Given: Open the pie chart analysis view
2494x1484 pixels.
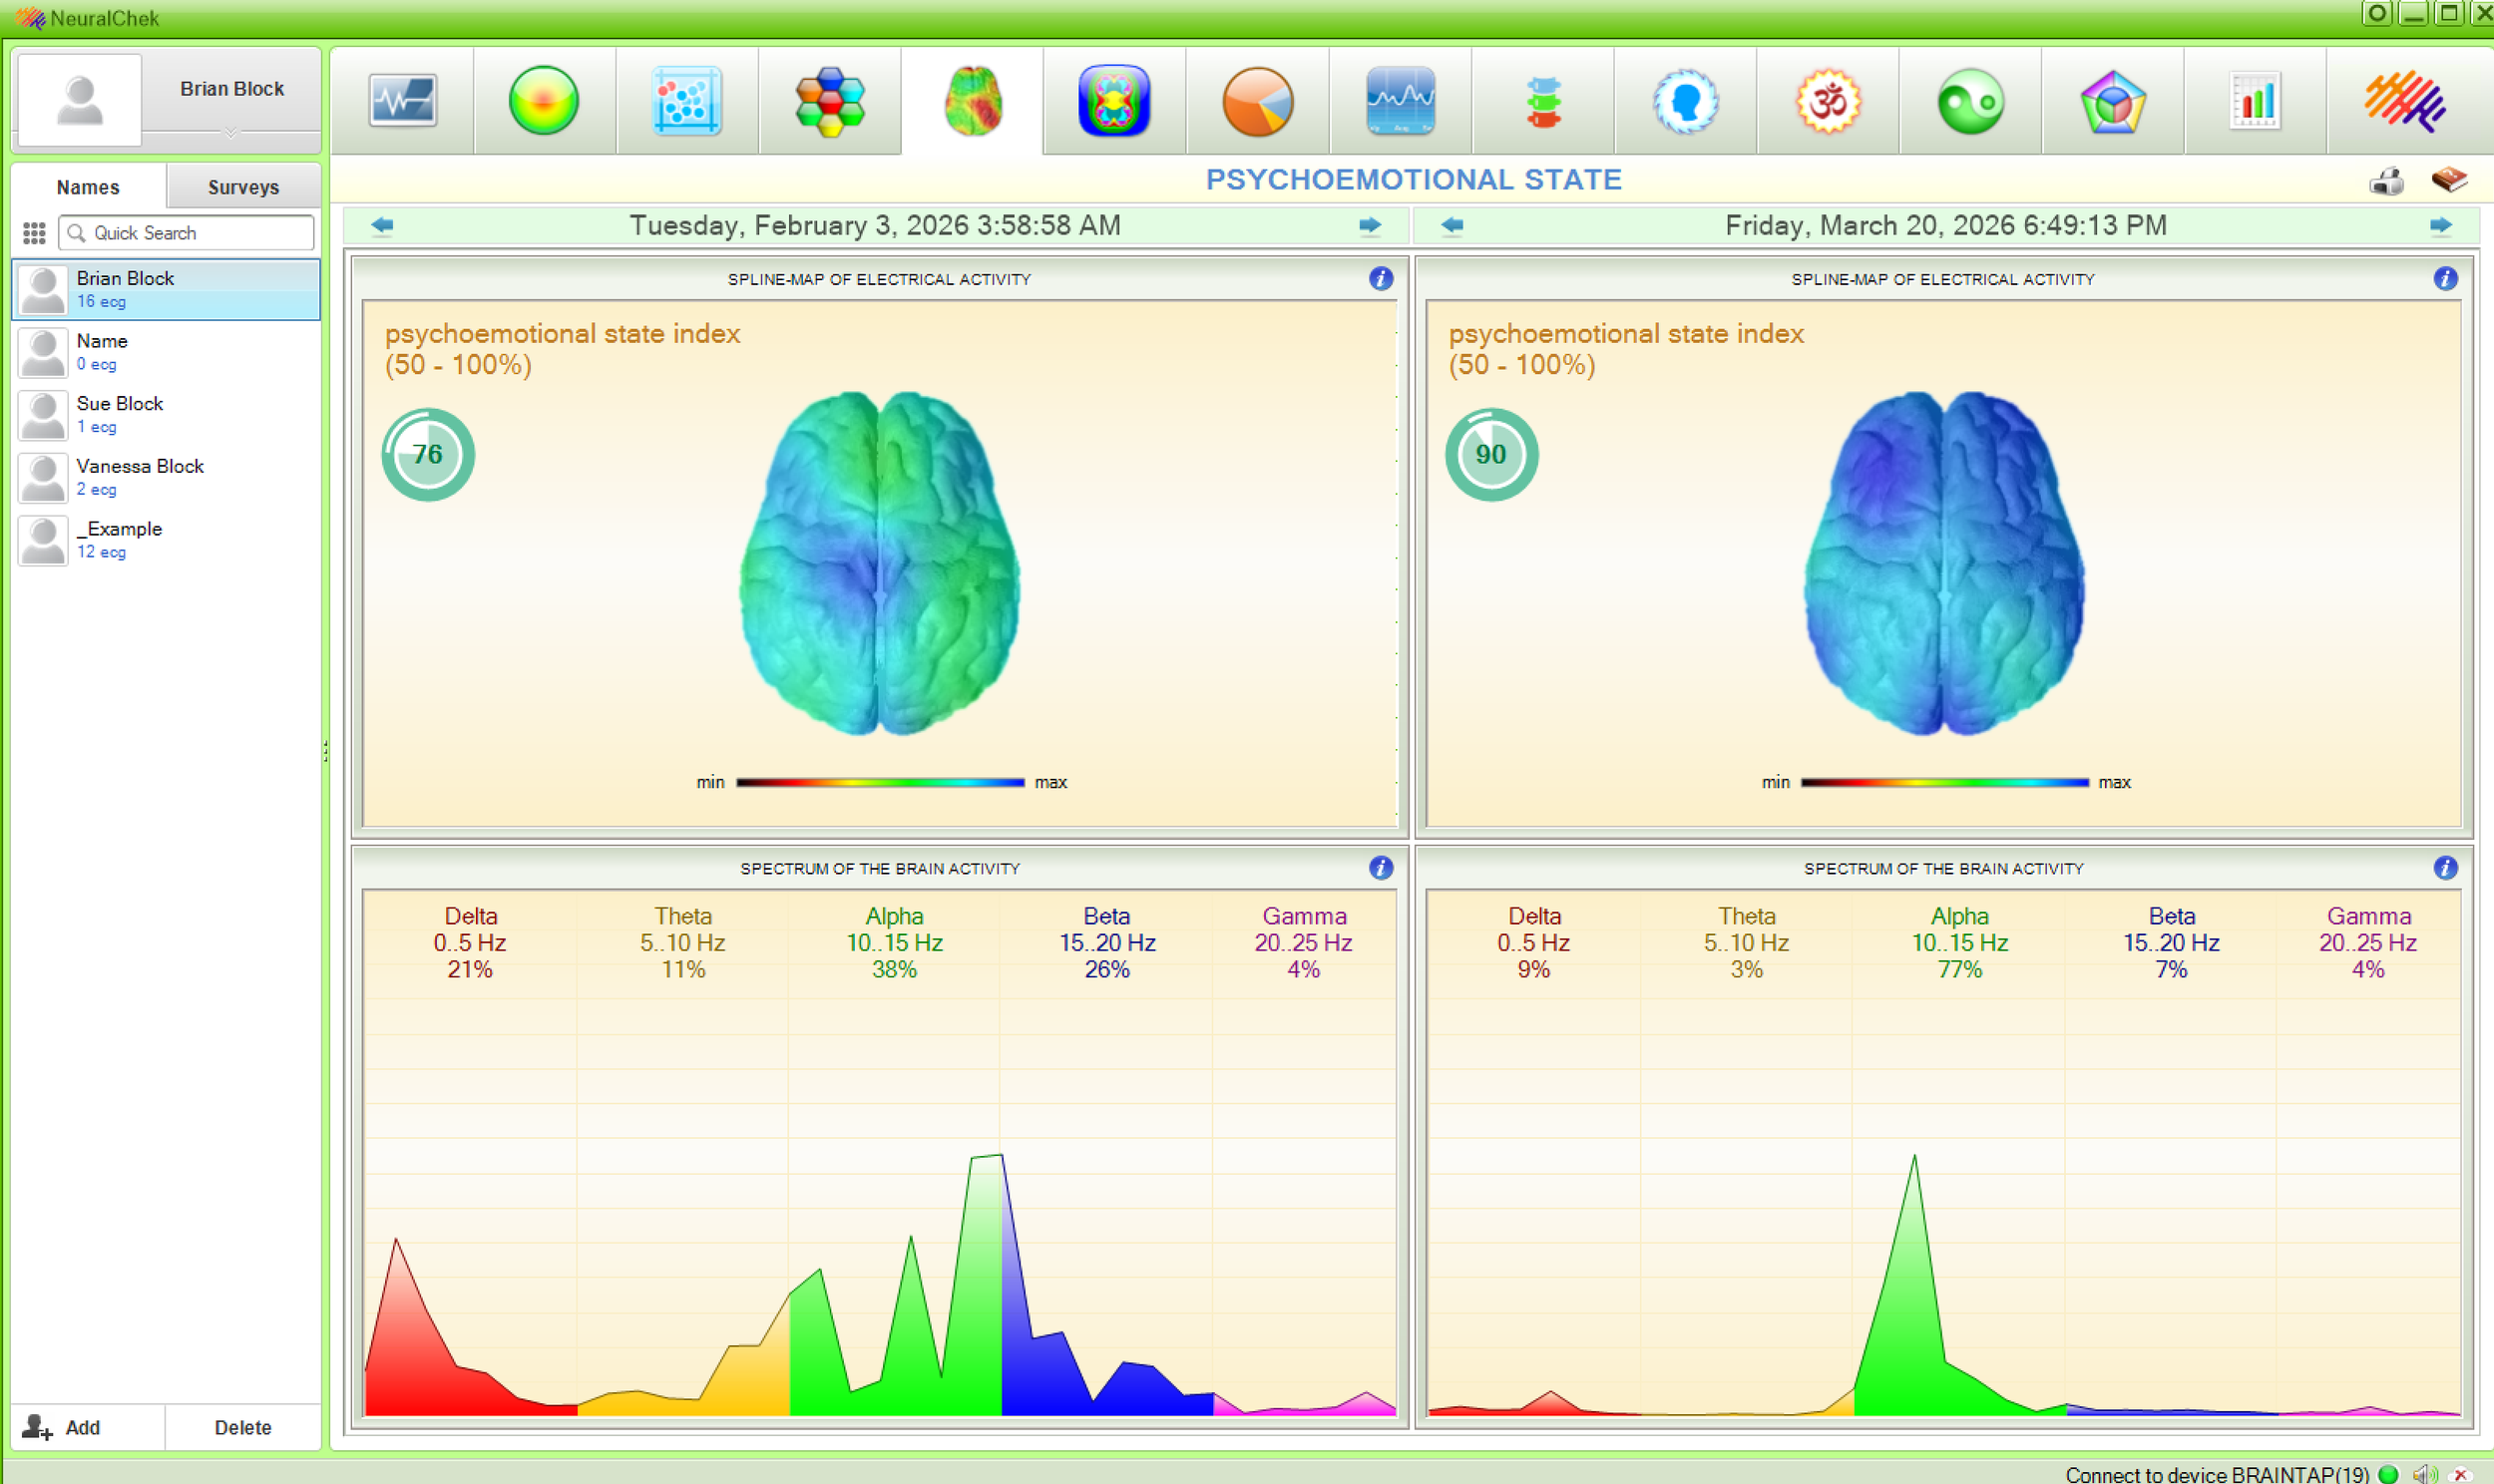Looking at the screenshot, I should coord(1257,100).
